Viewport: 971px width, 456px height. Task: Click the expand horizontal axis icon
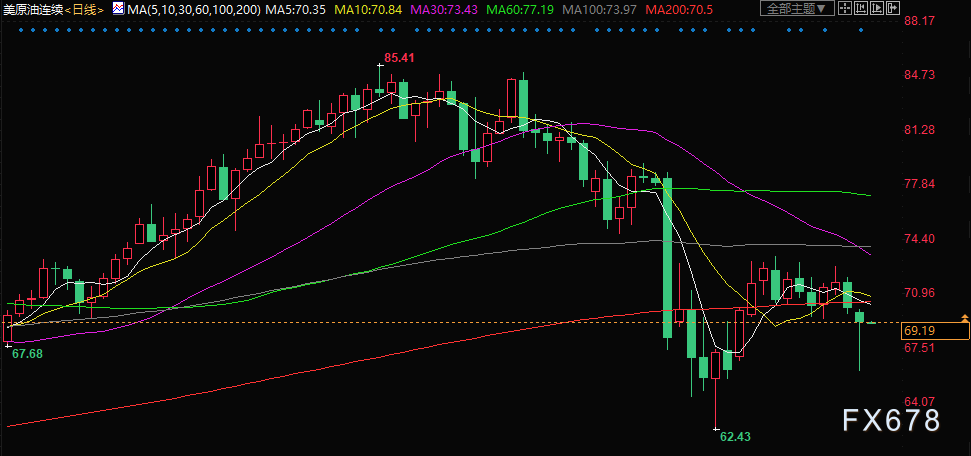coord(877,8)
